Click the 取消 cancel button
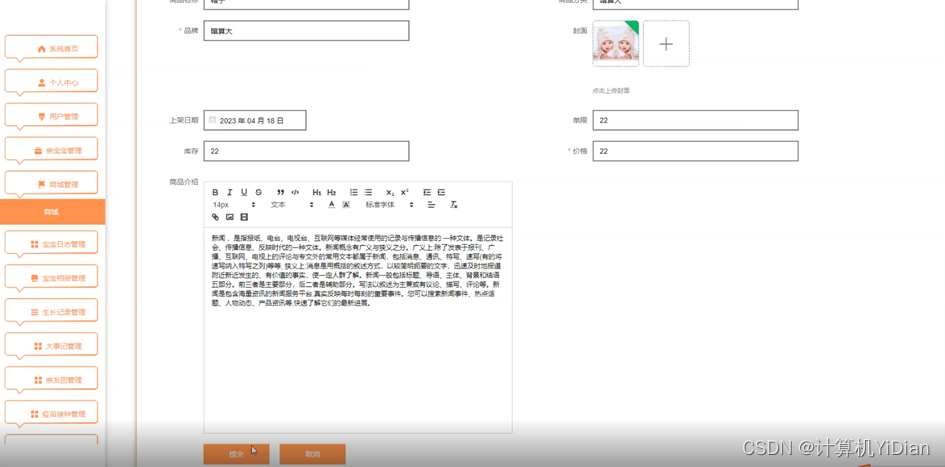The image size is (945, 467). (x=312, y=454)
